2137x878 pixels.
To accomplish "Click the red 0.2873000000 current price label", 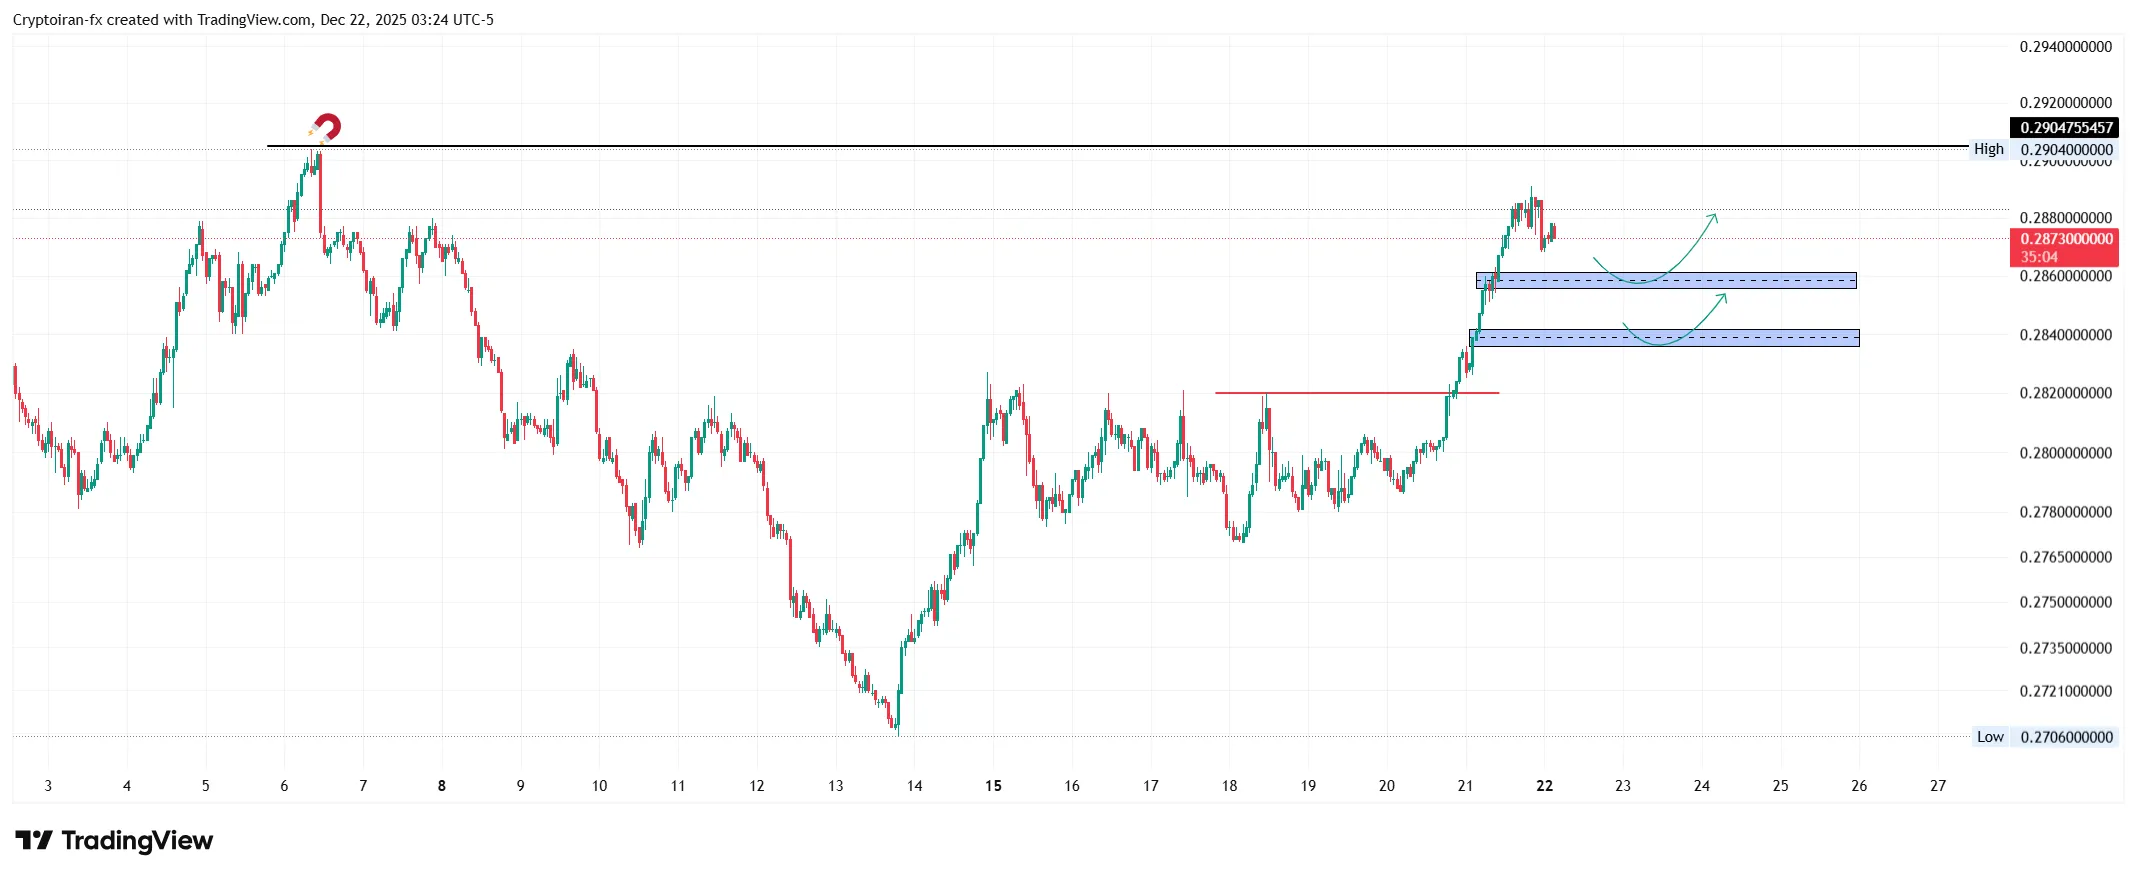I will click(2066, 240).
